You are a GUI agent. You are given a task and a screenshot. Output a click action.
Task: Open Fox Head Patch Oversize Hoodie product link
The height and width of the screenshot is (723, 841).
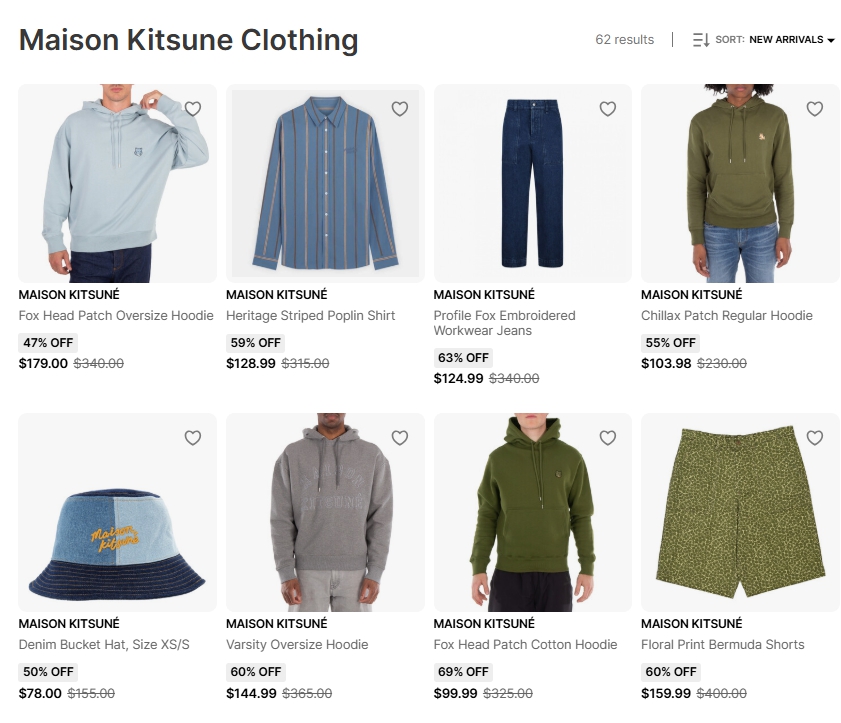tap(116, 315)
